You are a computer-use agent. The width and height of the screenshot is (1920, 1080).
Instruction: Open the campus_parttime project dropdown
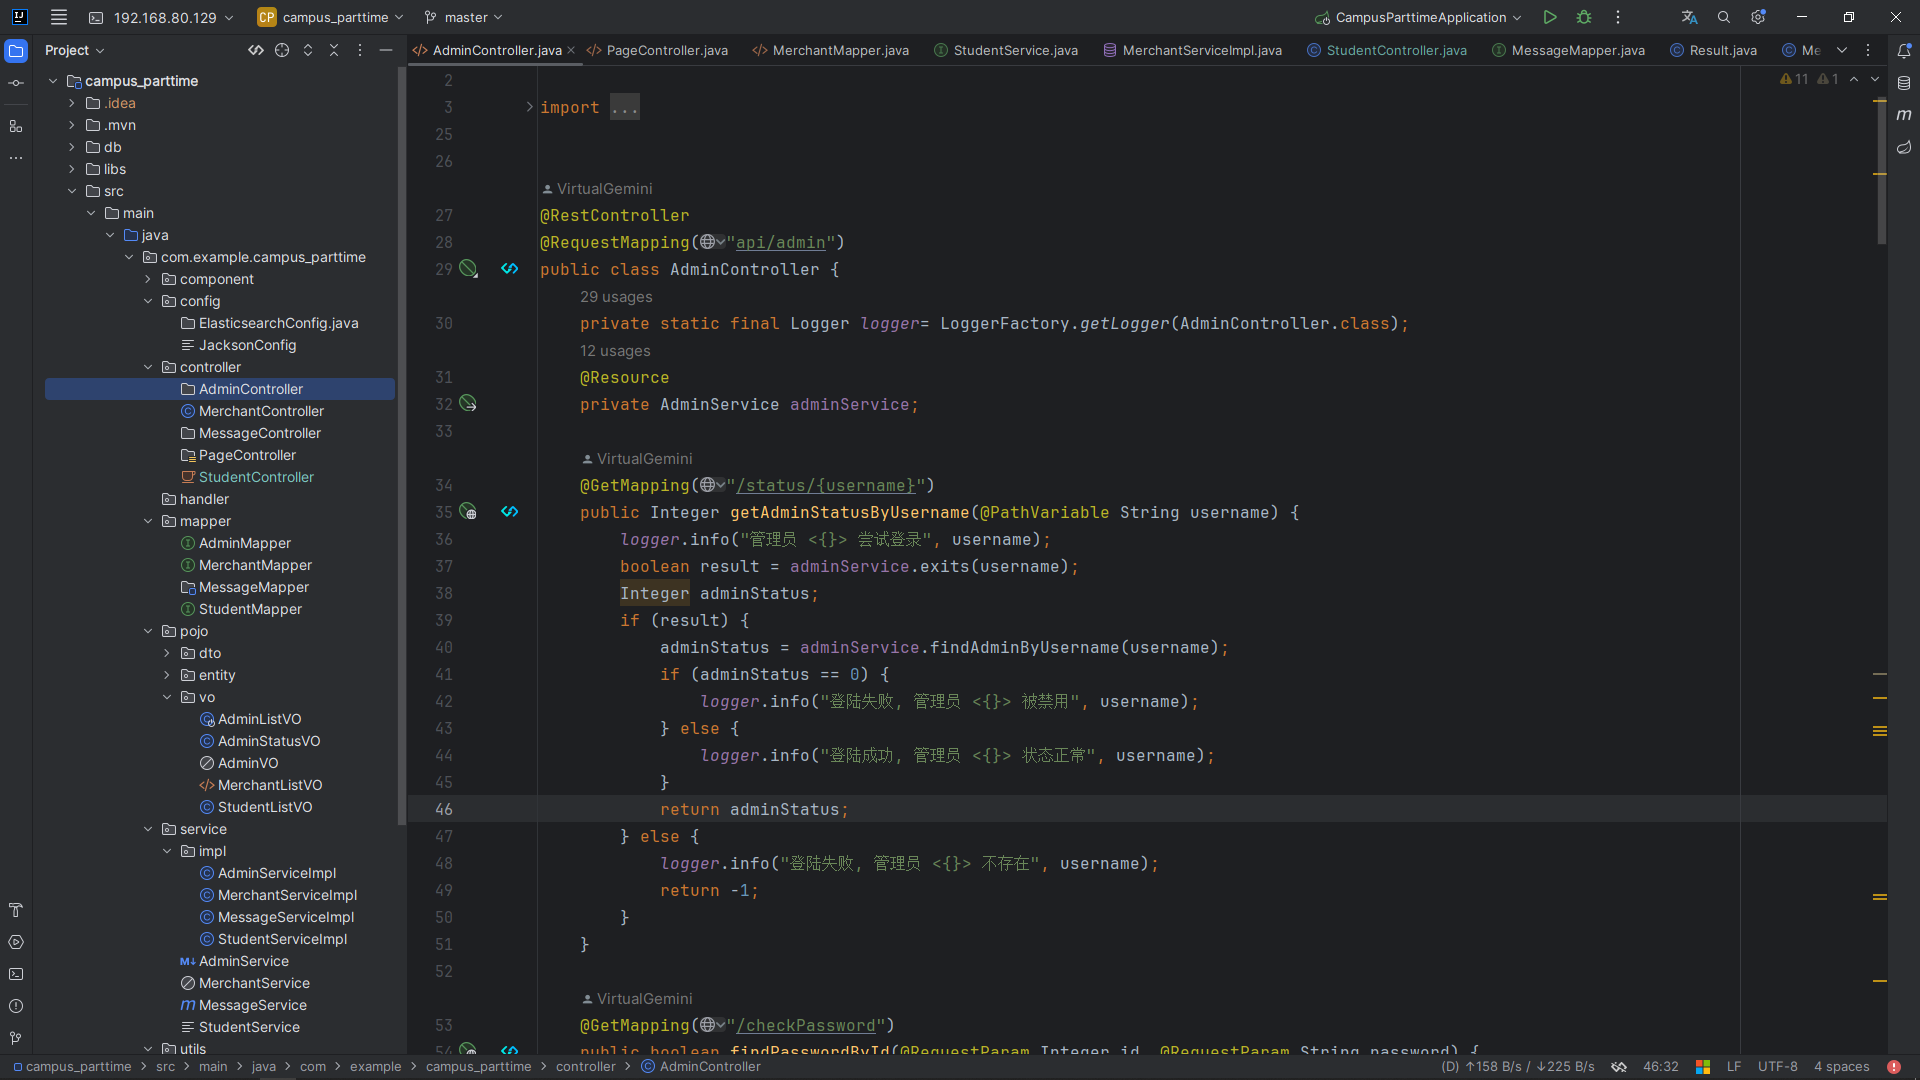332,17
